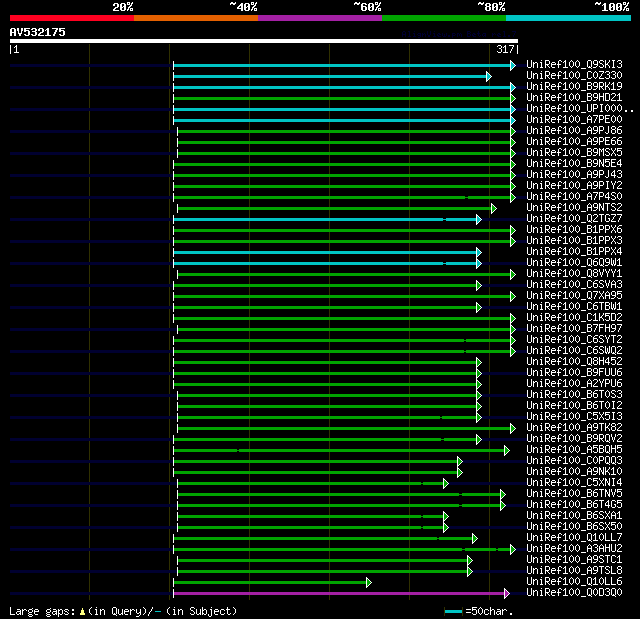Select the UniRef100_C6SVA3 hit

coord(574,285)
